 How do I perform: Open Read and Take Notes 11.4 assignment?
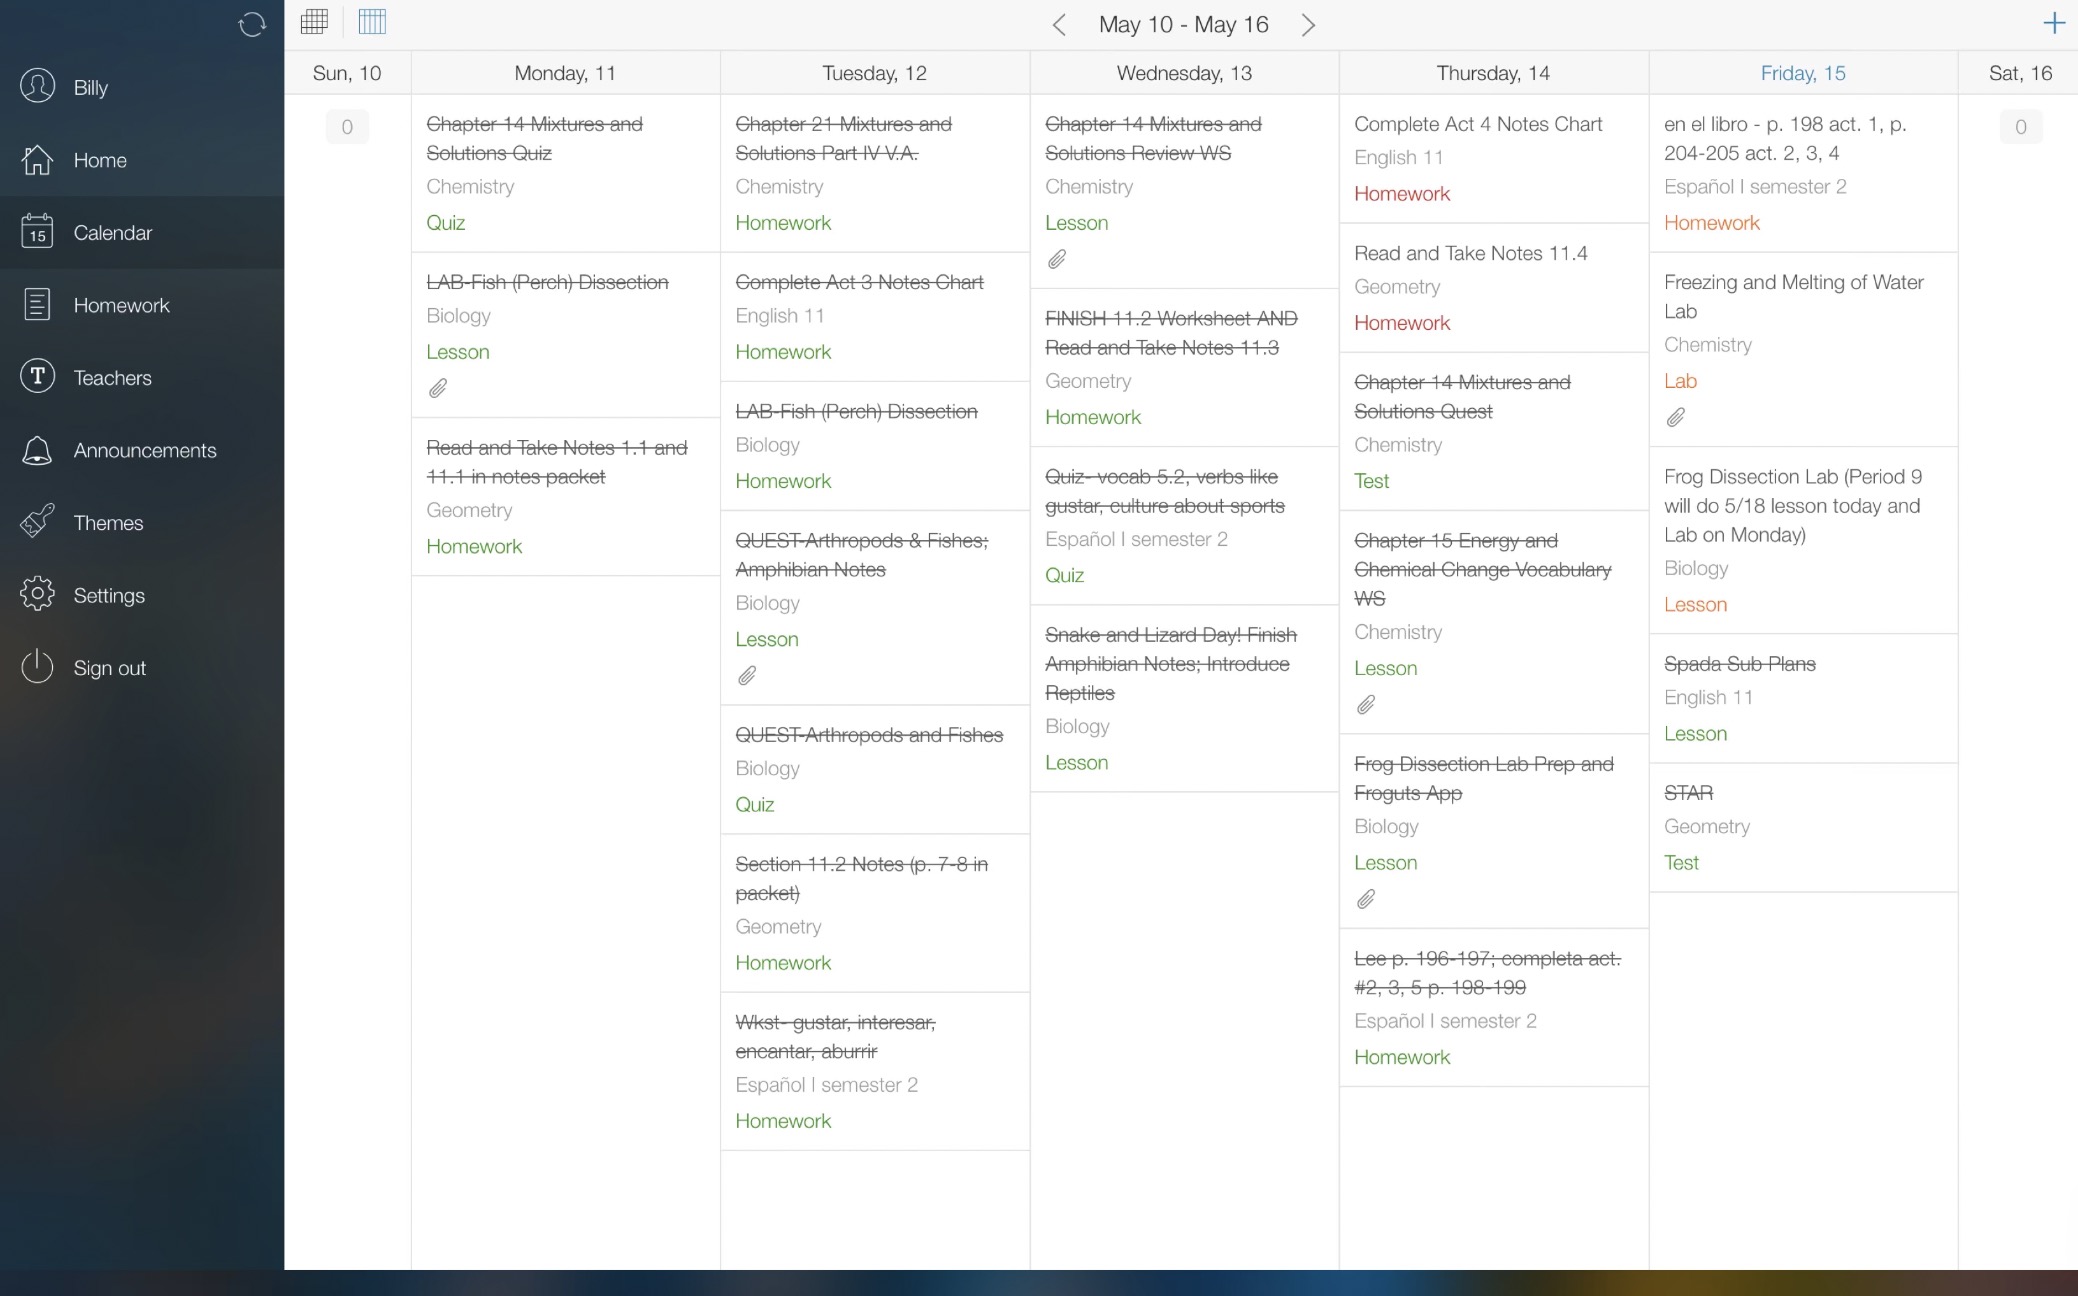(1470, 253)
